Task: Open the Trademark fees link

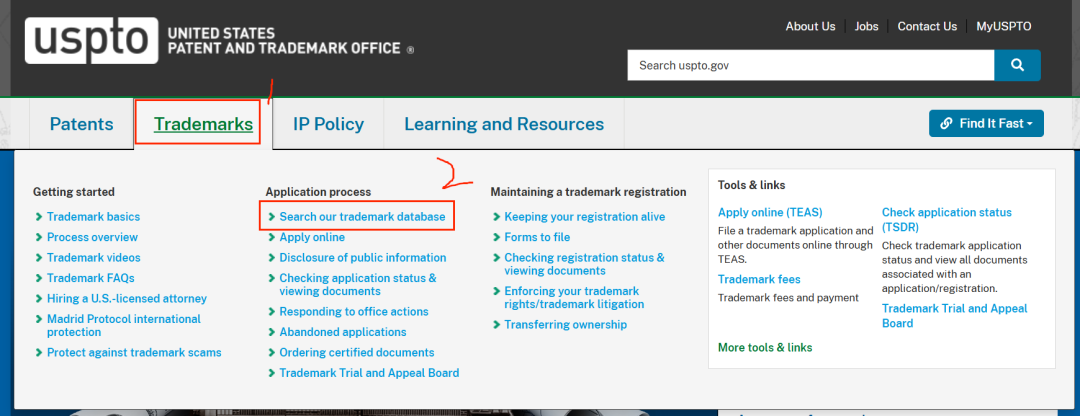Action: tap(759, 279)
